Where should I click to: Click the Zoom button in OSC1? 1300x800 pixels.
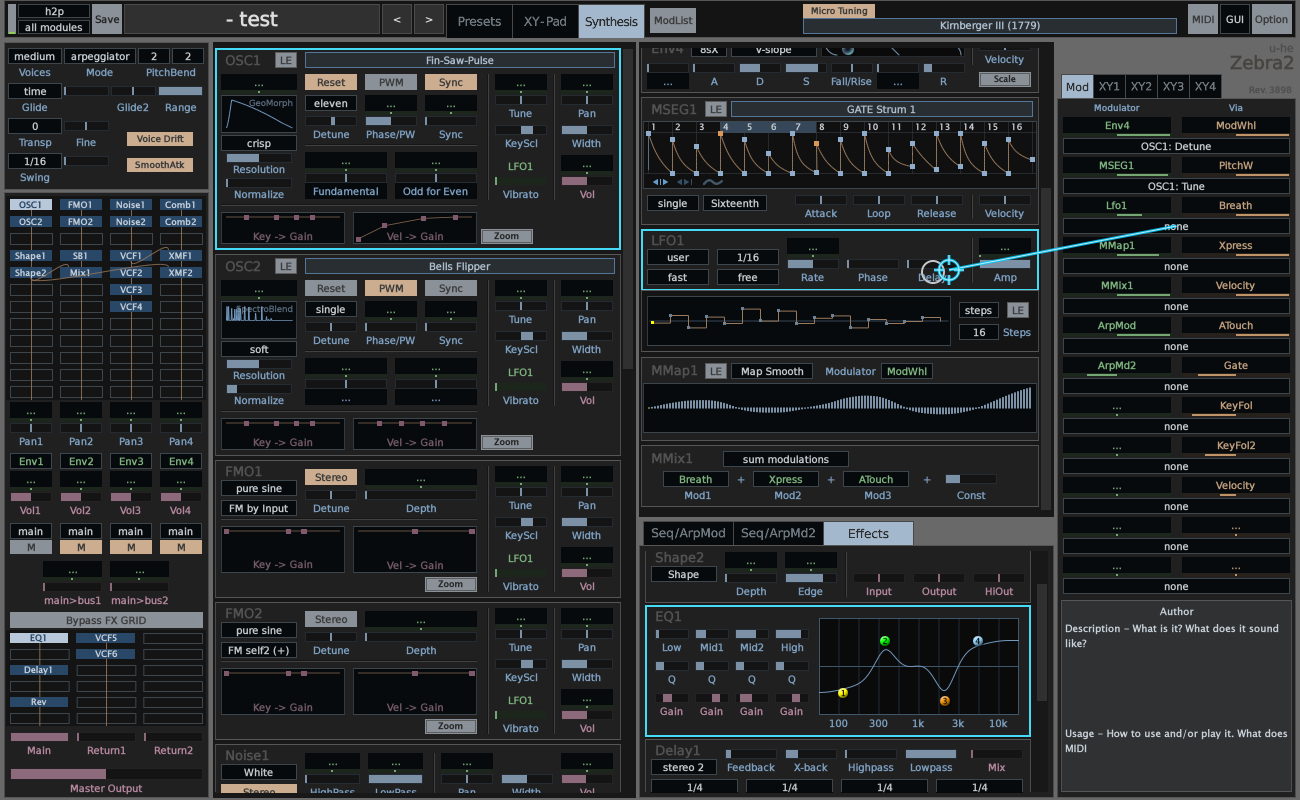tap(507, 236)
